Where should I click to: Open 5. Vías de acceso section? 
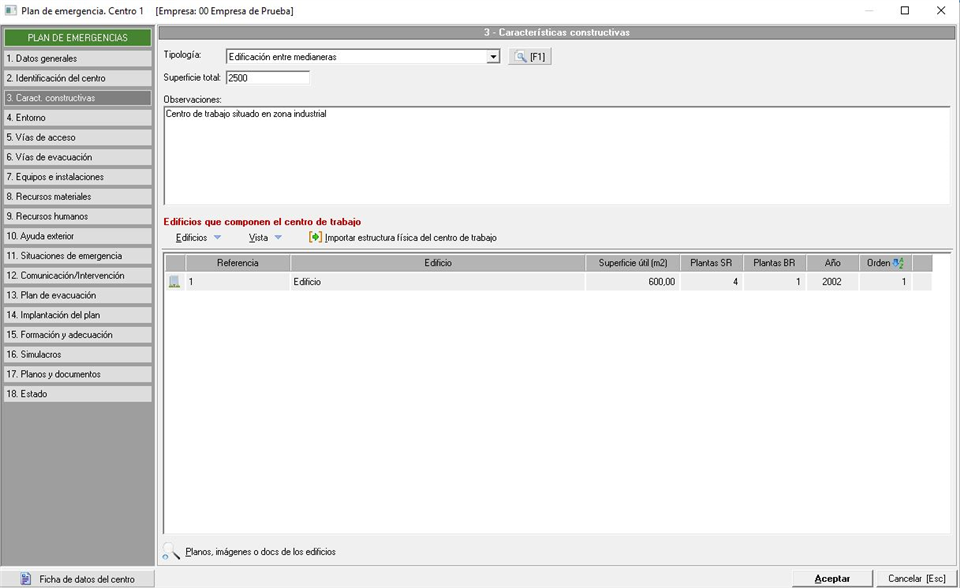click(x=78, y=137)
